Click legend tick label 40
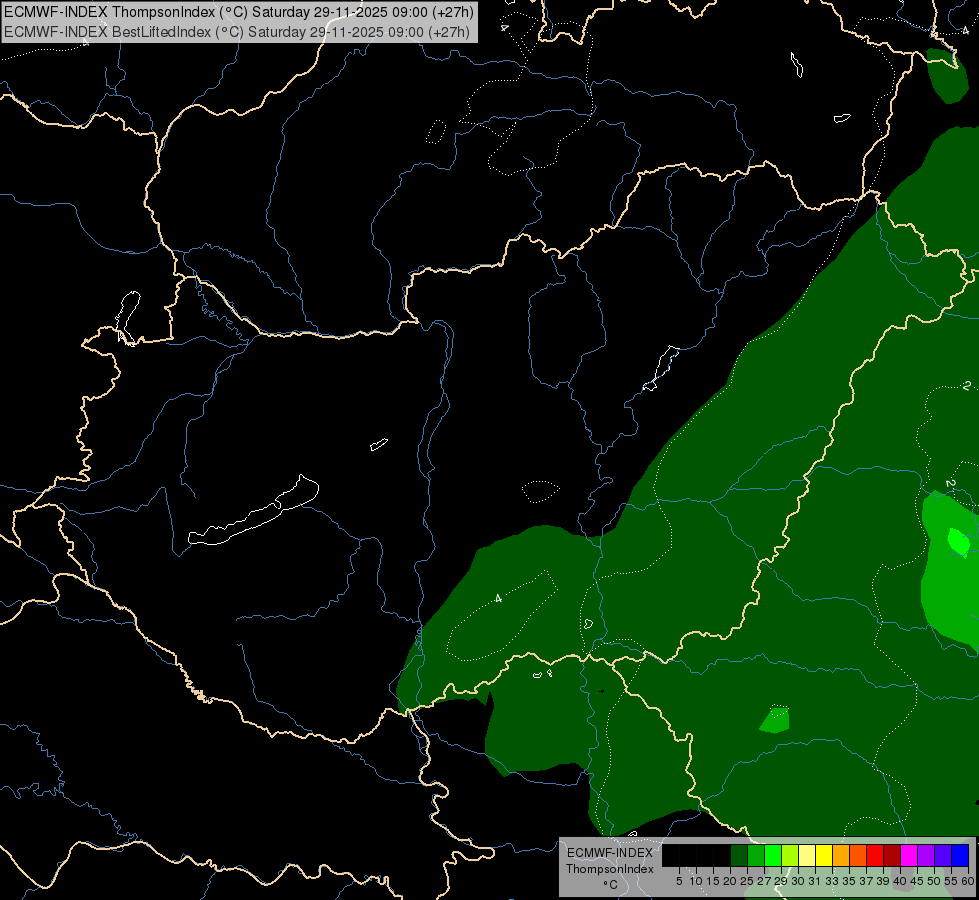Screen dimensions: 979x900 [900, 881]
